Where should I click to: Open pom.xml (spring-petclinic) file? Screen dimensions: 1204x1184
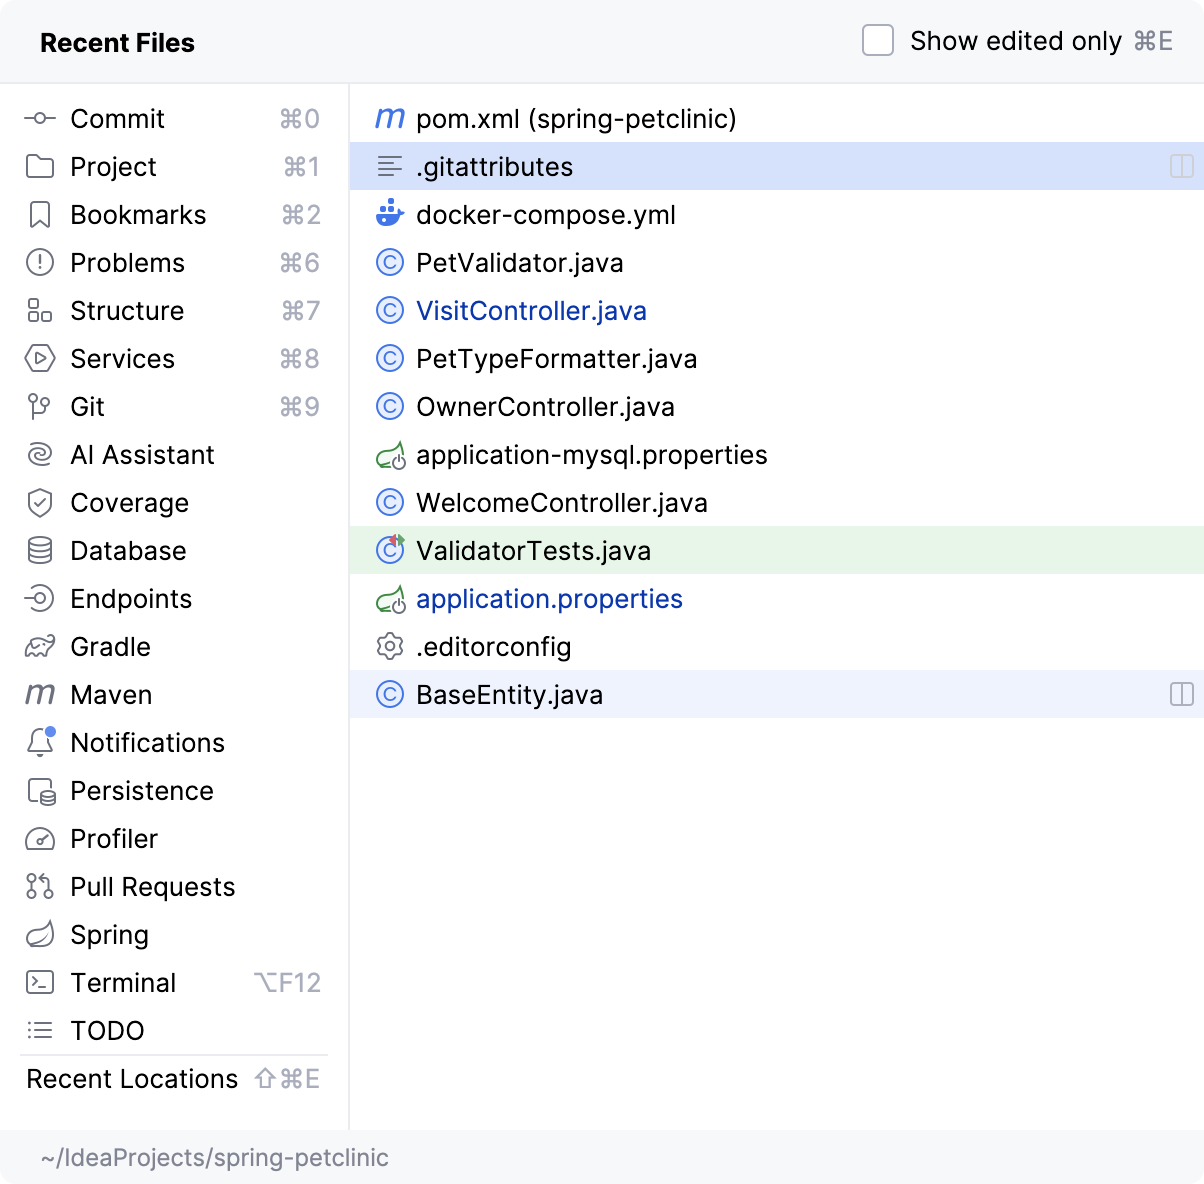point(576,119)
